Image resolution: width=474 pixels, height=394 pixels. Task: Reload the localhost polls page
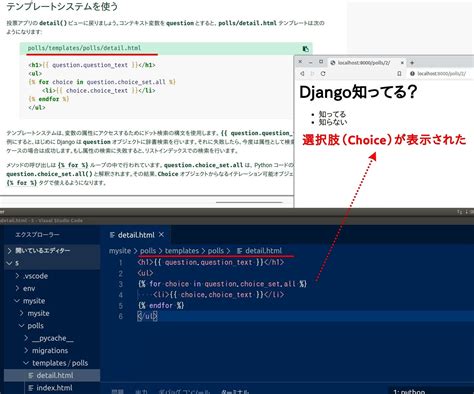pyautogui.click(x=323, y=74)
